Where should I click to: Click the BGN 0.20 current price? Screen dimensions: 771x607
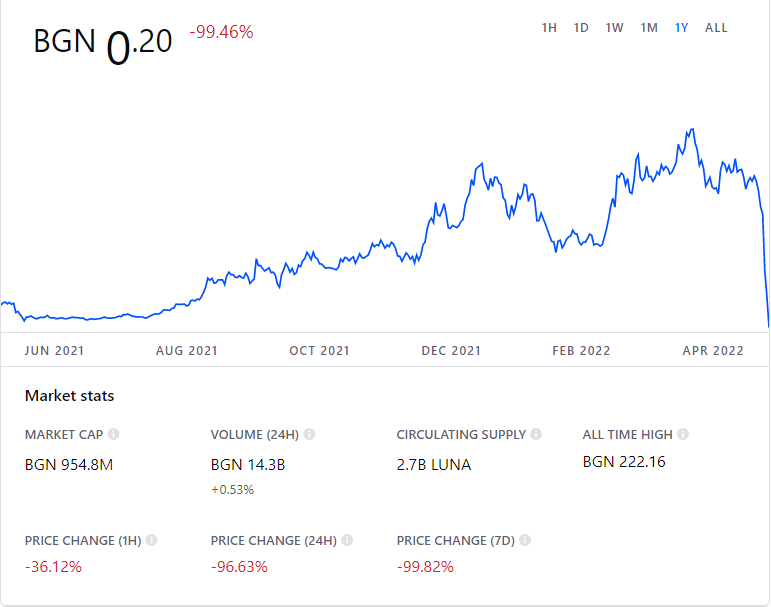click(x=103, y=42)
